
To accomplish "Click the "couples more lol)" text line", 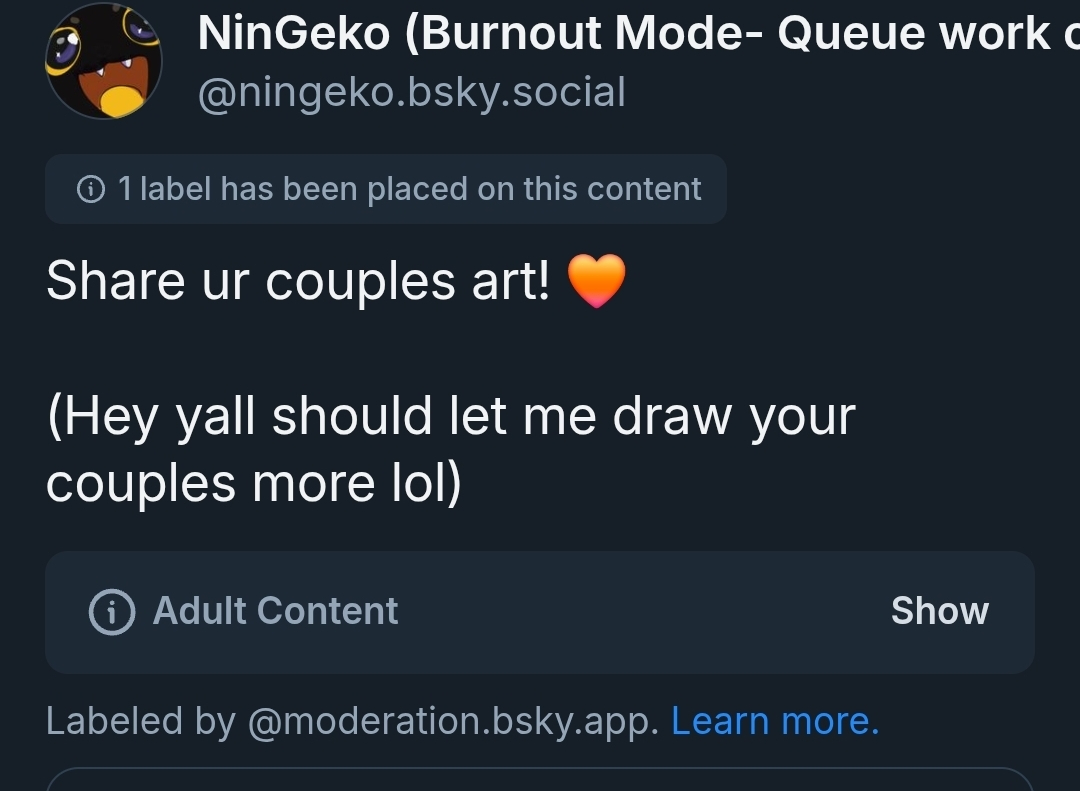I will pyautogui.click(x=254, y=484).
